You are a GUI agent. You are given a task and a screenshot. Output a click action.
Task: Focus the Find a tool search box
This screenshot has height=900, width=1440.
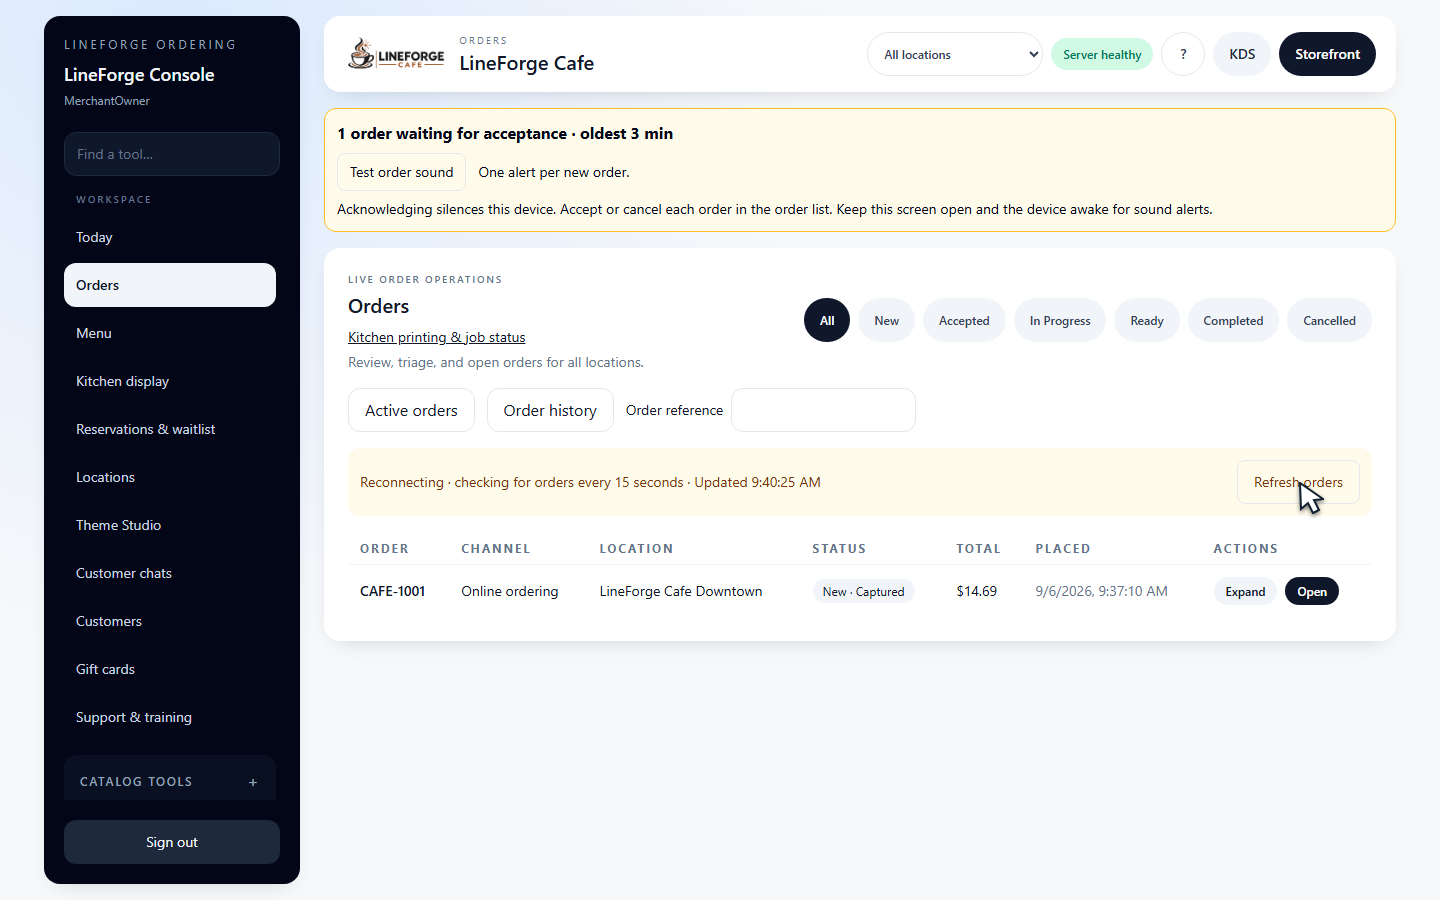pos(172,154)
